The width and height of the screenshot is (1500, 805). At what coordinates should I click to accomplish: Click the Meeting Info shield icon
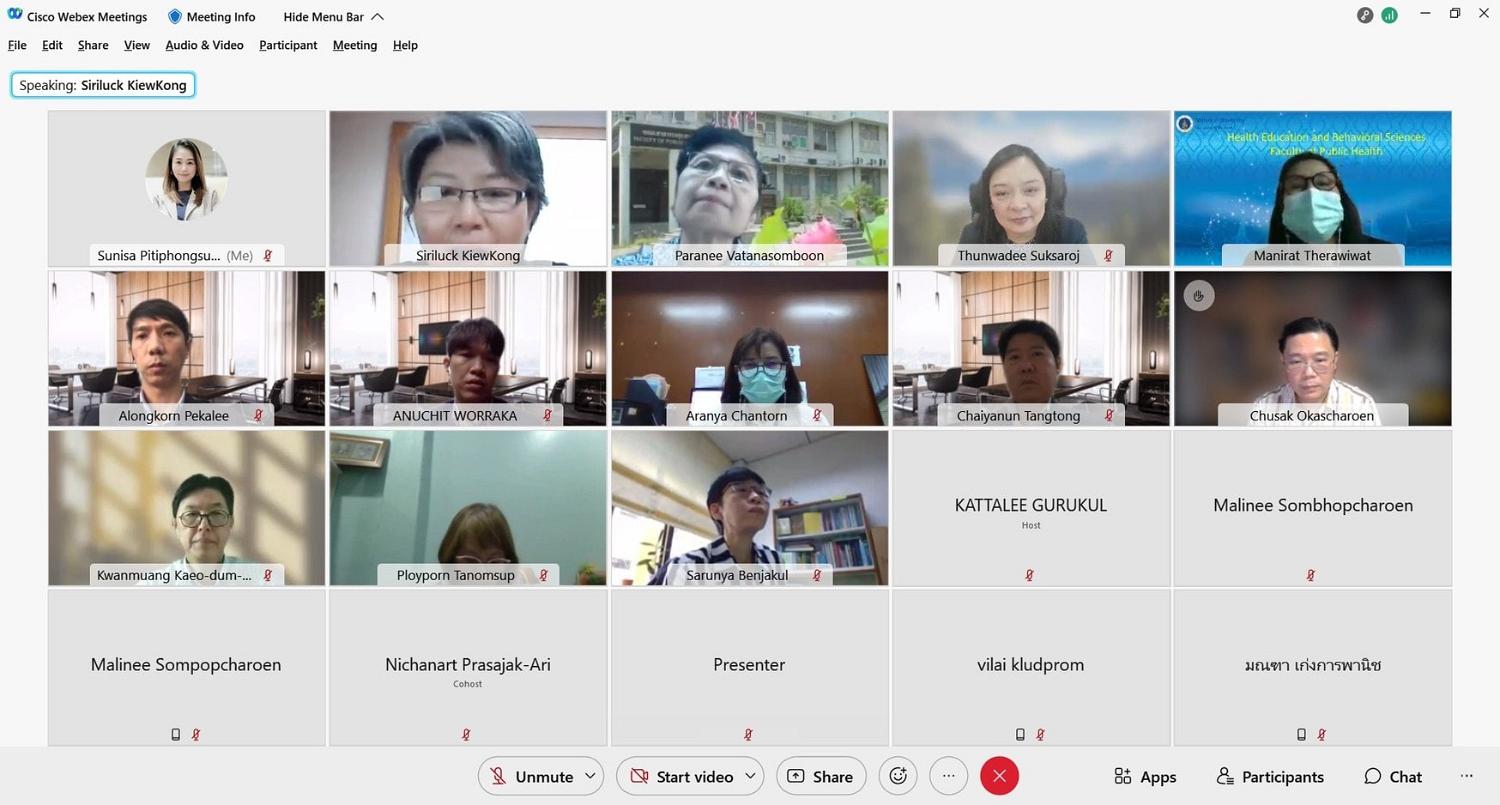pyautogui.click(x=175, y=17)
